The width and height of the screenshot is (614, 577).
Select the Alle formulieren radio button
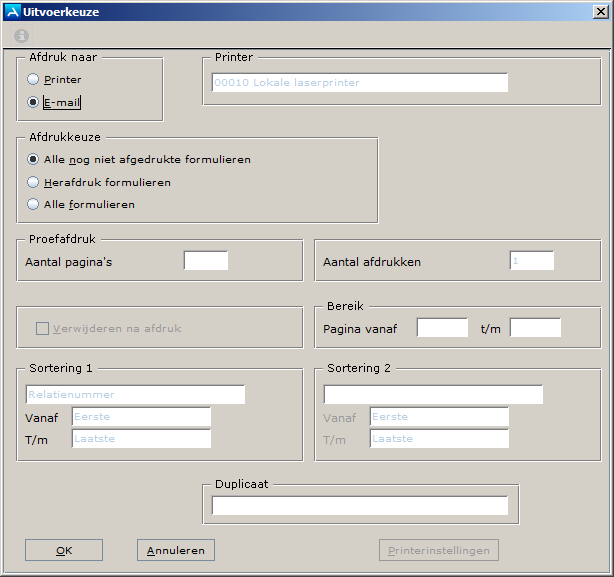point(34,204)
